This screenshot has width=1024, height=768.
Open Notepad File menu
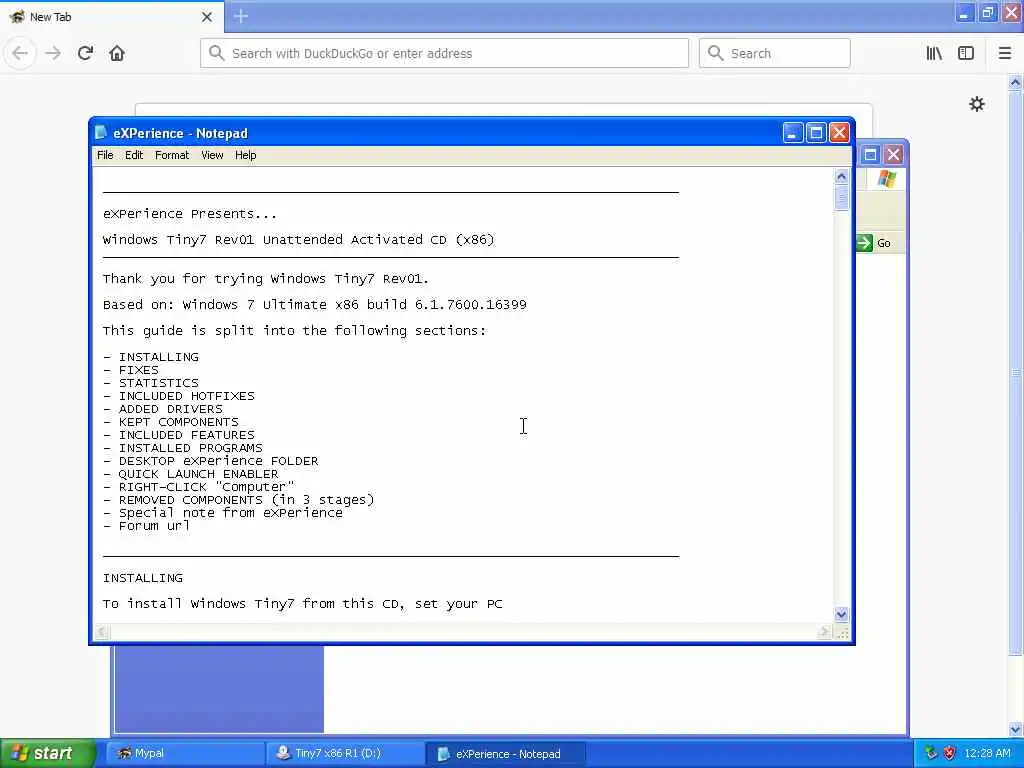[x=105, y=155]
